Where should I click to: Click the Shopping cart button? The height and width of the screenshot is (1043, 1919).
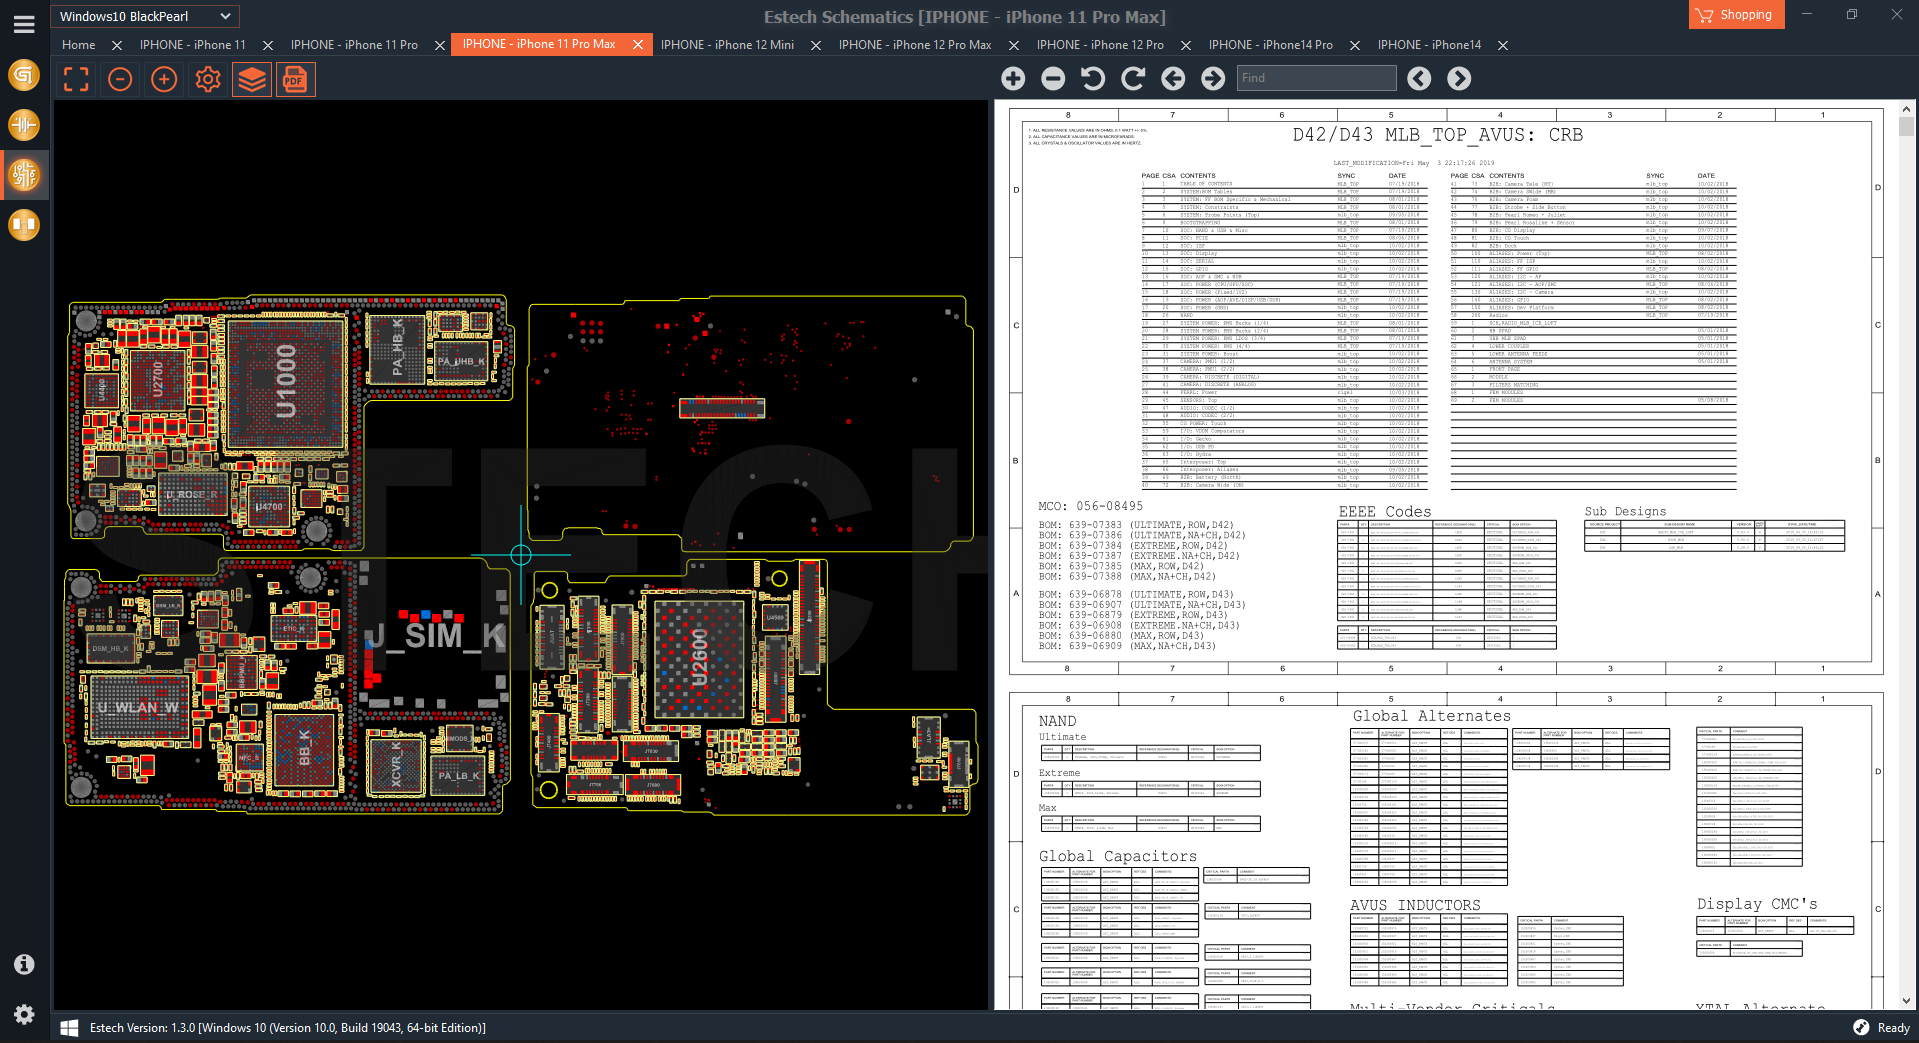1736,15
